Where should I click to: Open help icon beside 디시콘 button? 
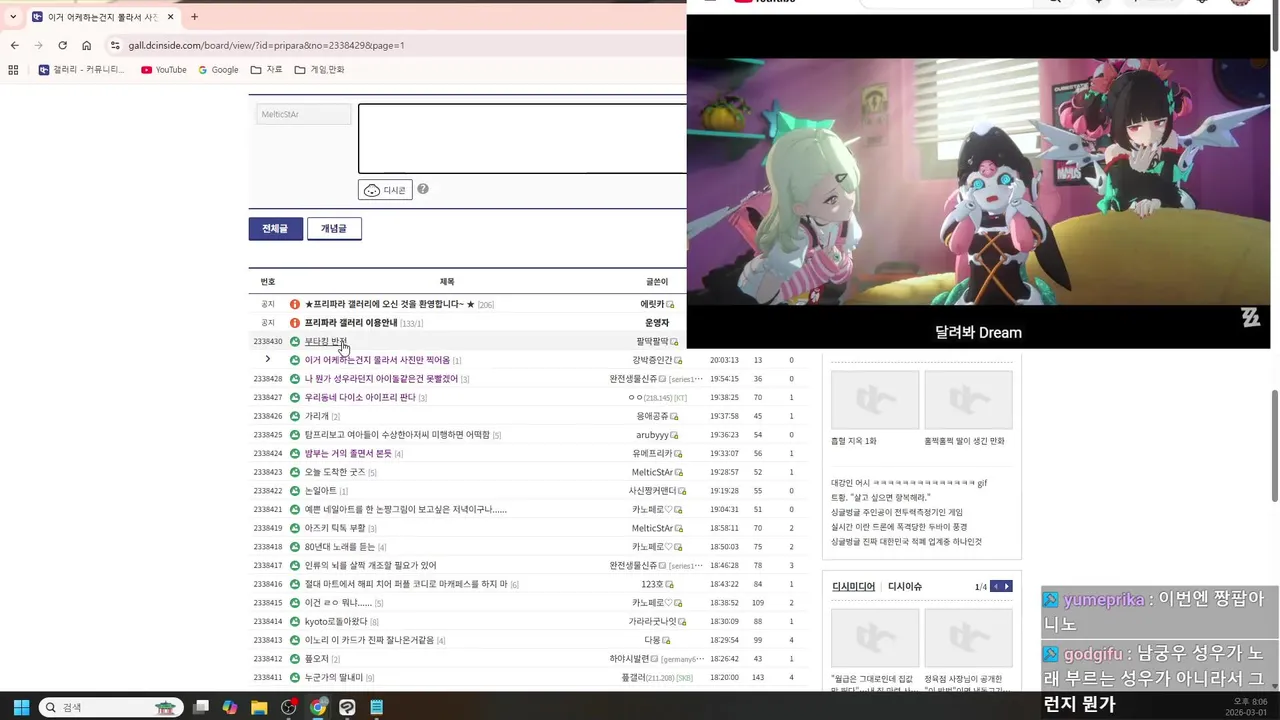[423, 189]
